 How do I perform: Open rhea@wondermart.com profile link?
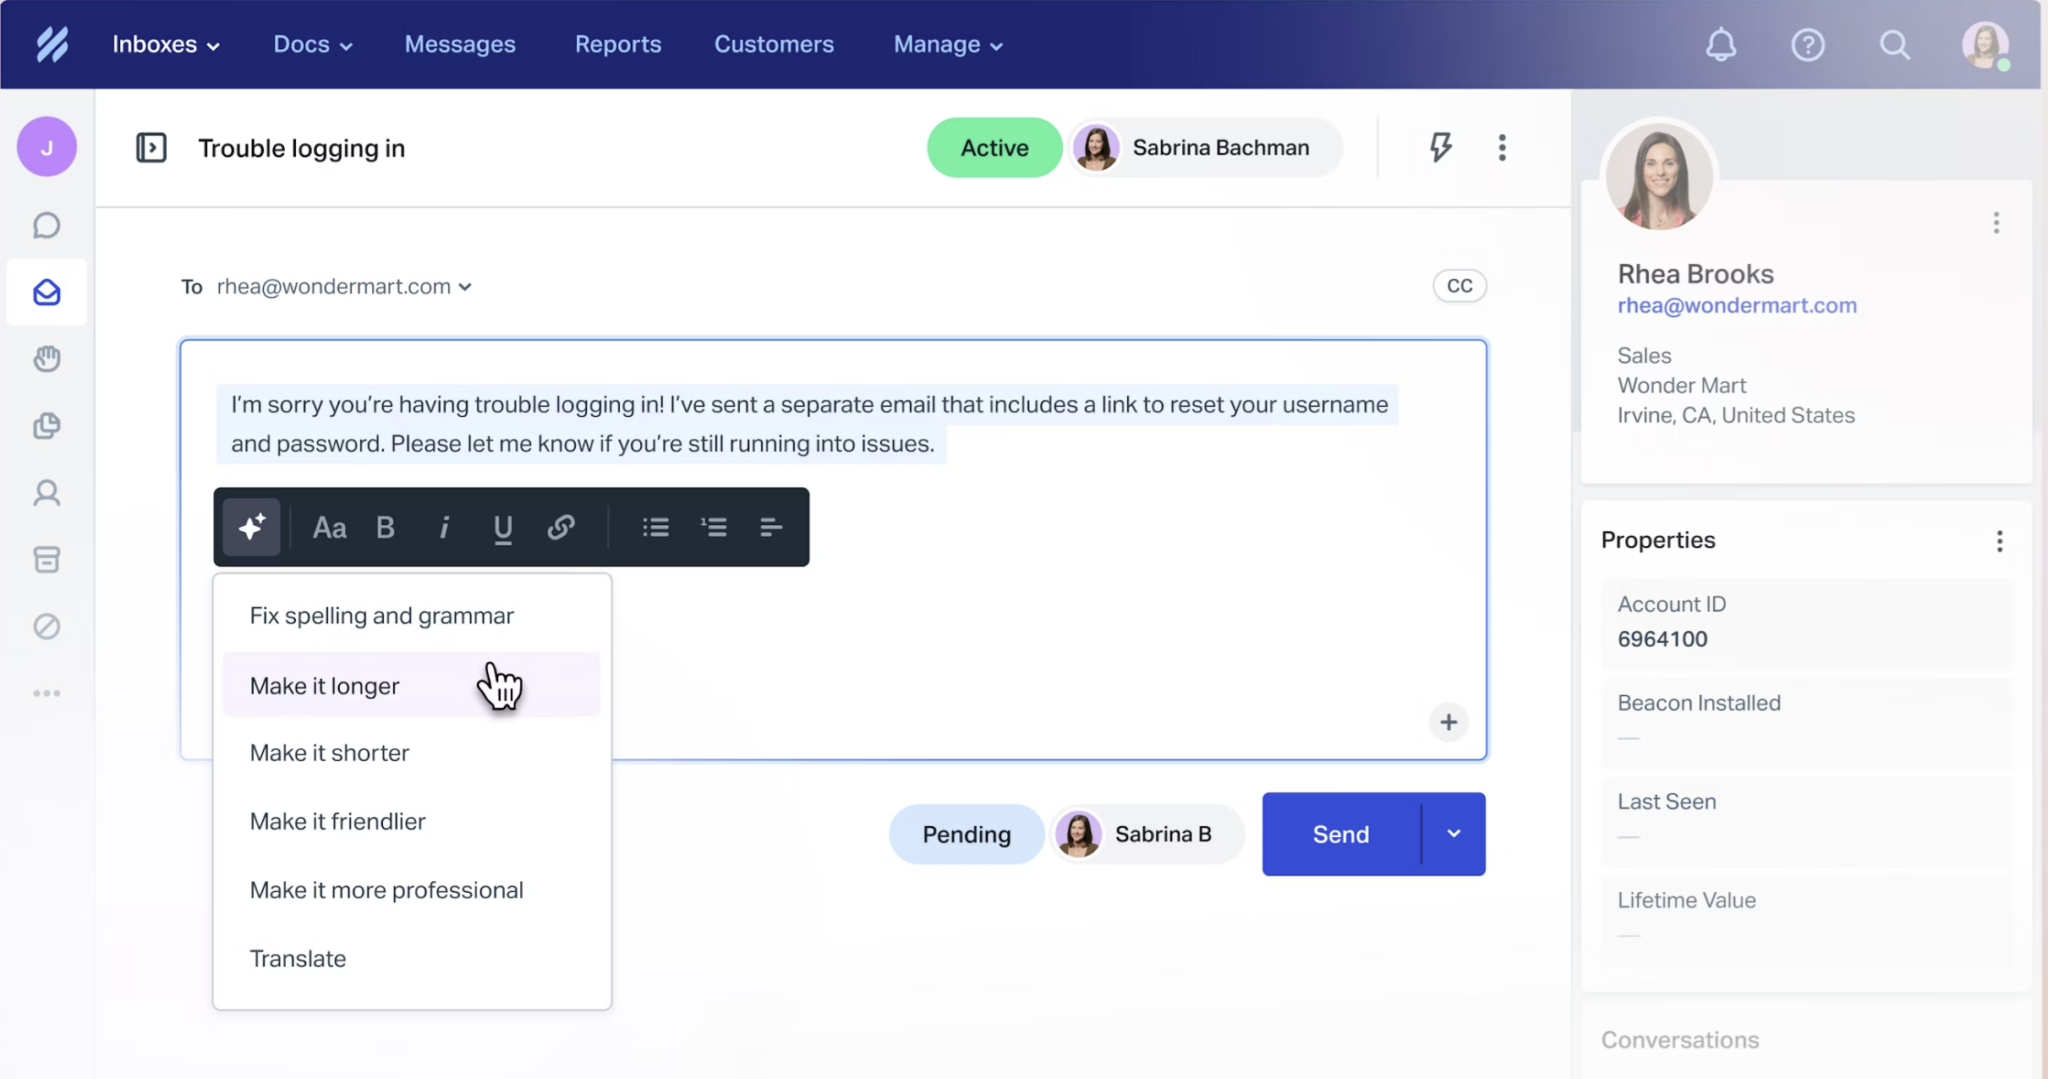[x=1737, y=305]
